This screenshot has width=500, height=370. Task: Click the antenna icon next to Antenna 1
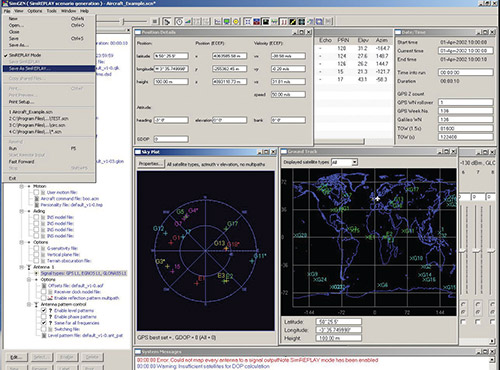click(29, 267)
